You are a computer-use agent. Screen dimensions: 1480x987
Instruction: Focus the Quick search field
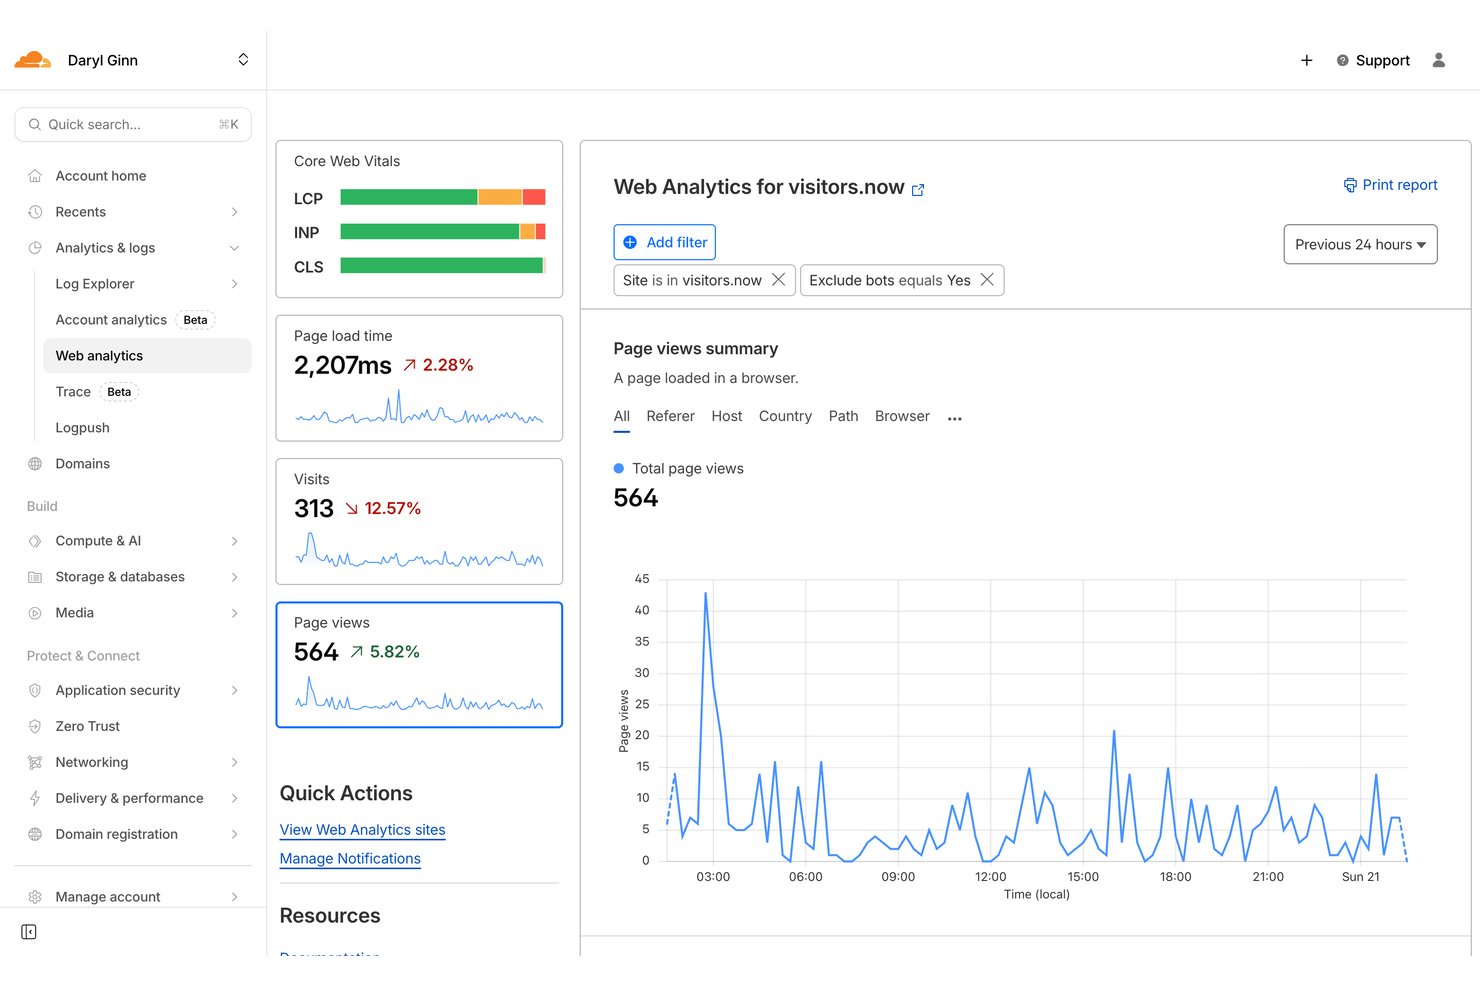point(133,124)
